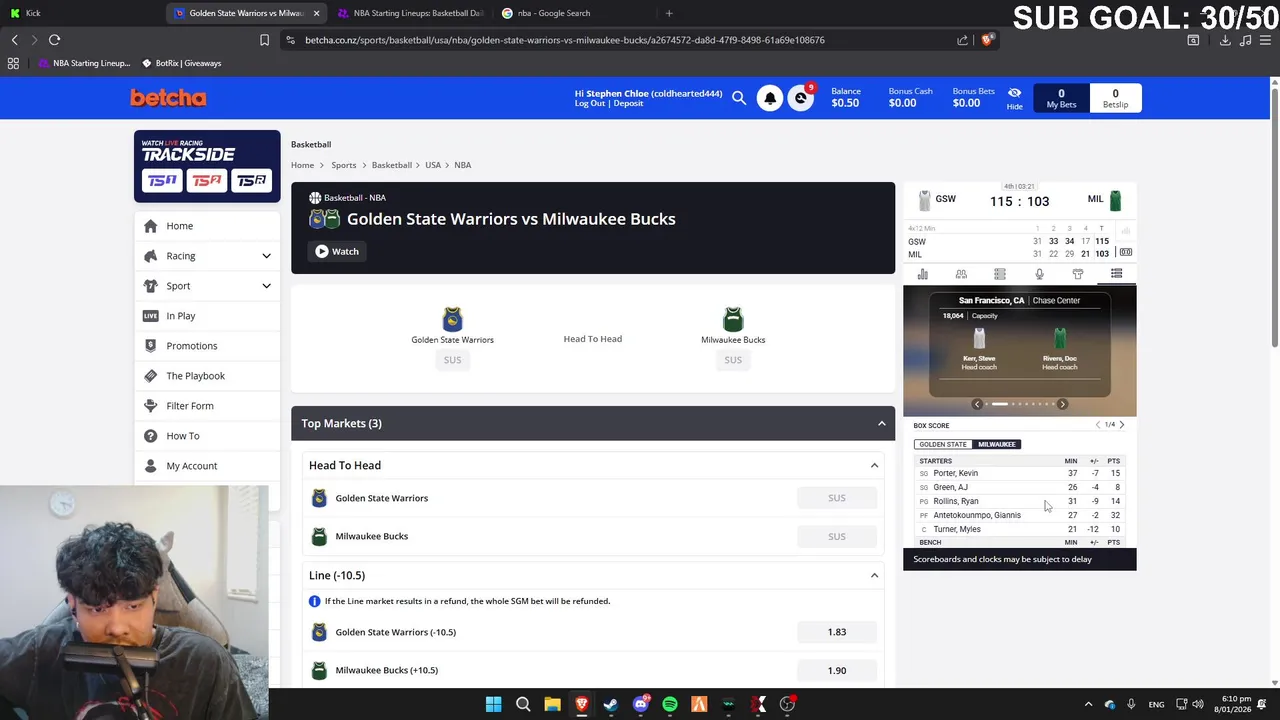Show GOLDEN STATE box score
This screenshot has width=1280, height=720.
pos(943,444)
